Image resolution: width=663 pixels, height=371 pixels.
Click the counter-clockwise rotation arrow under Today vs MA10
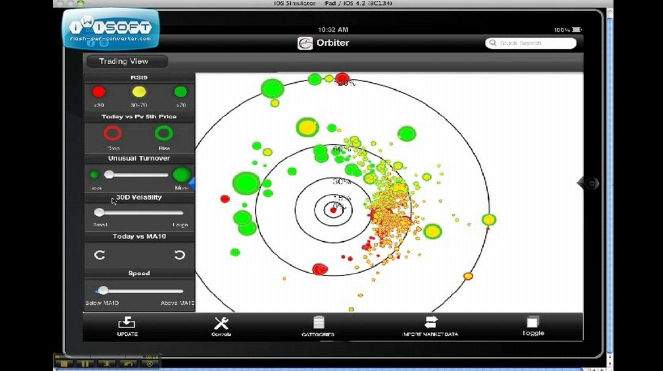[x=99, y=255]
